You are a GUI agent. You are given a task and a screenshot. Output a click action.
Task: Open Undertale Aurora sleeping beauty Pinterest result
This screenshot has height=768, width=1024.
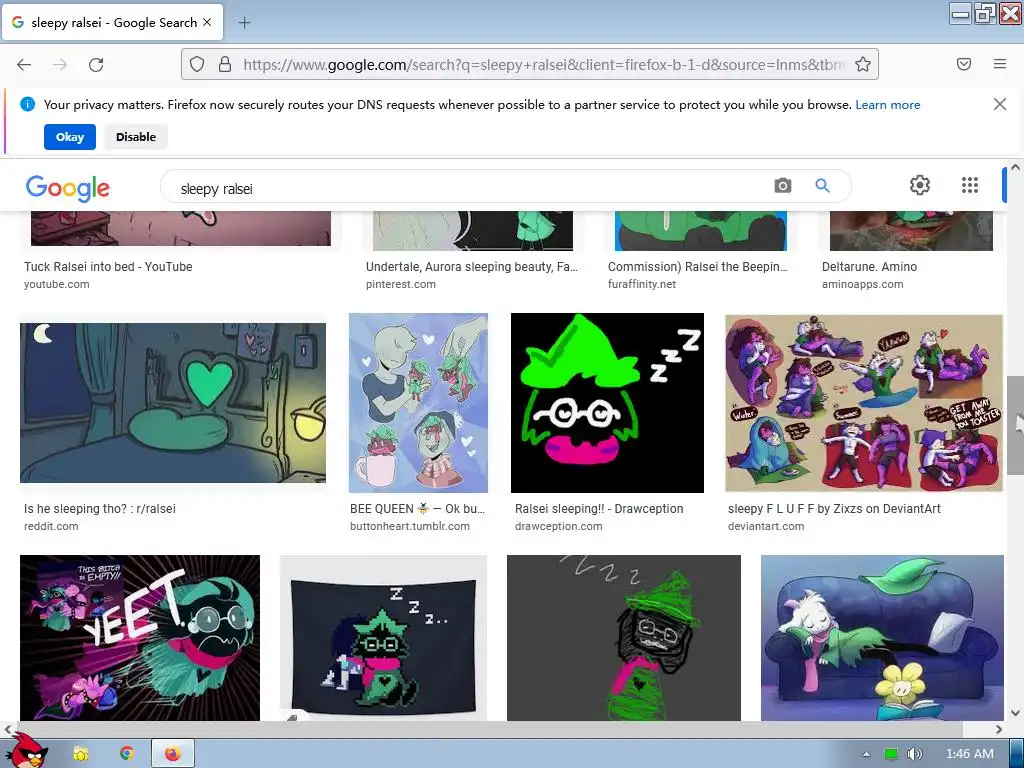click(472, 266)
